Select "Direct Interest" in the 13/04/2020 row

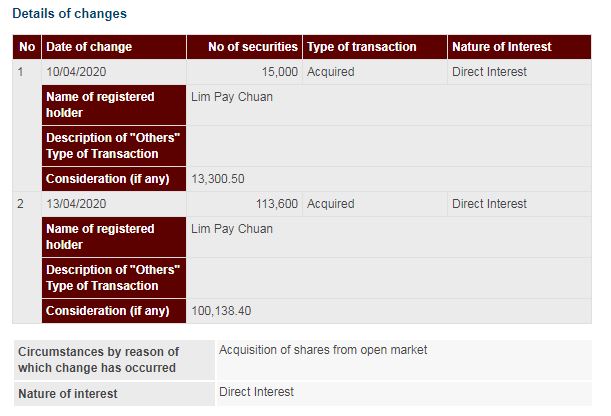click(489, 204)
